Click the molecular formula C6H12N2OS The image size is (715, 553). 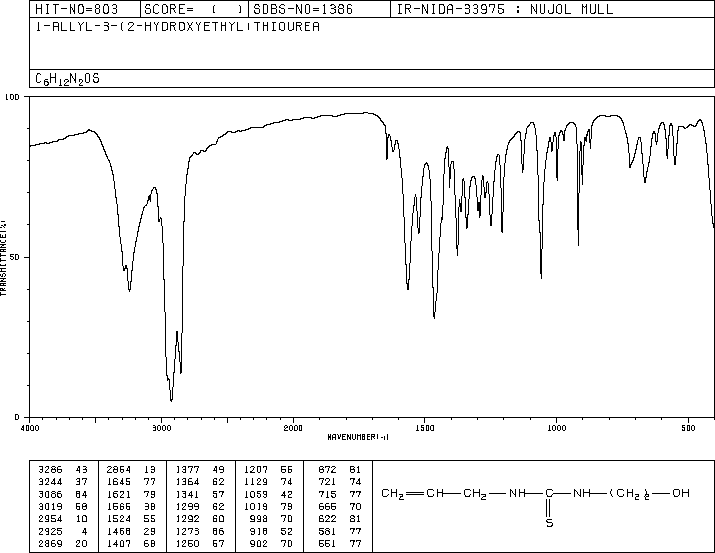(67, 79)
